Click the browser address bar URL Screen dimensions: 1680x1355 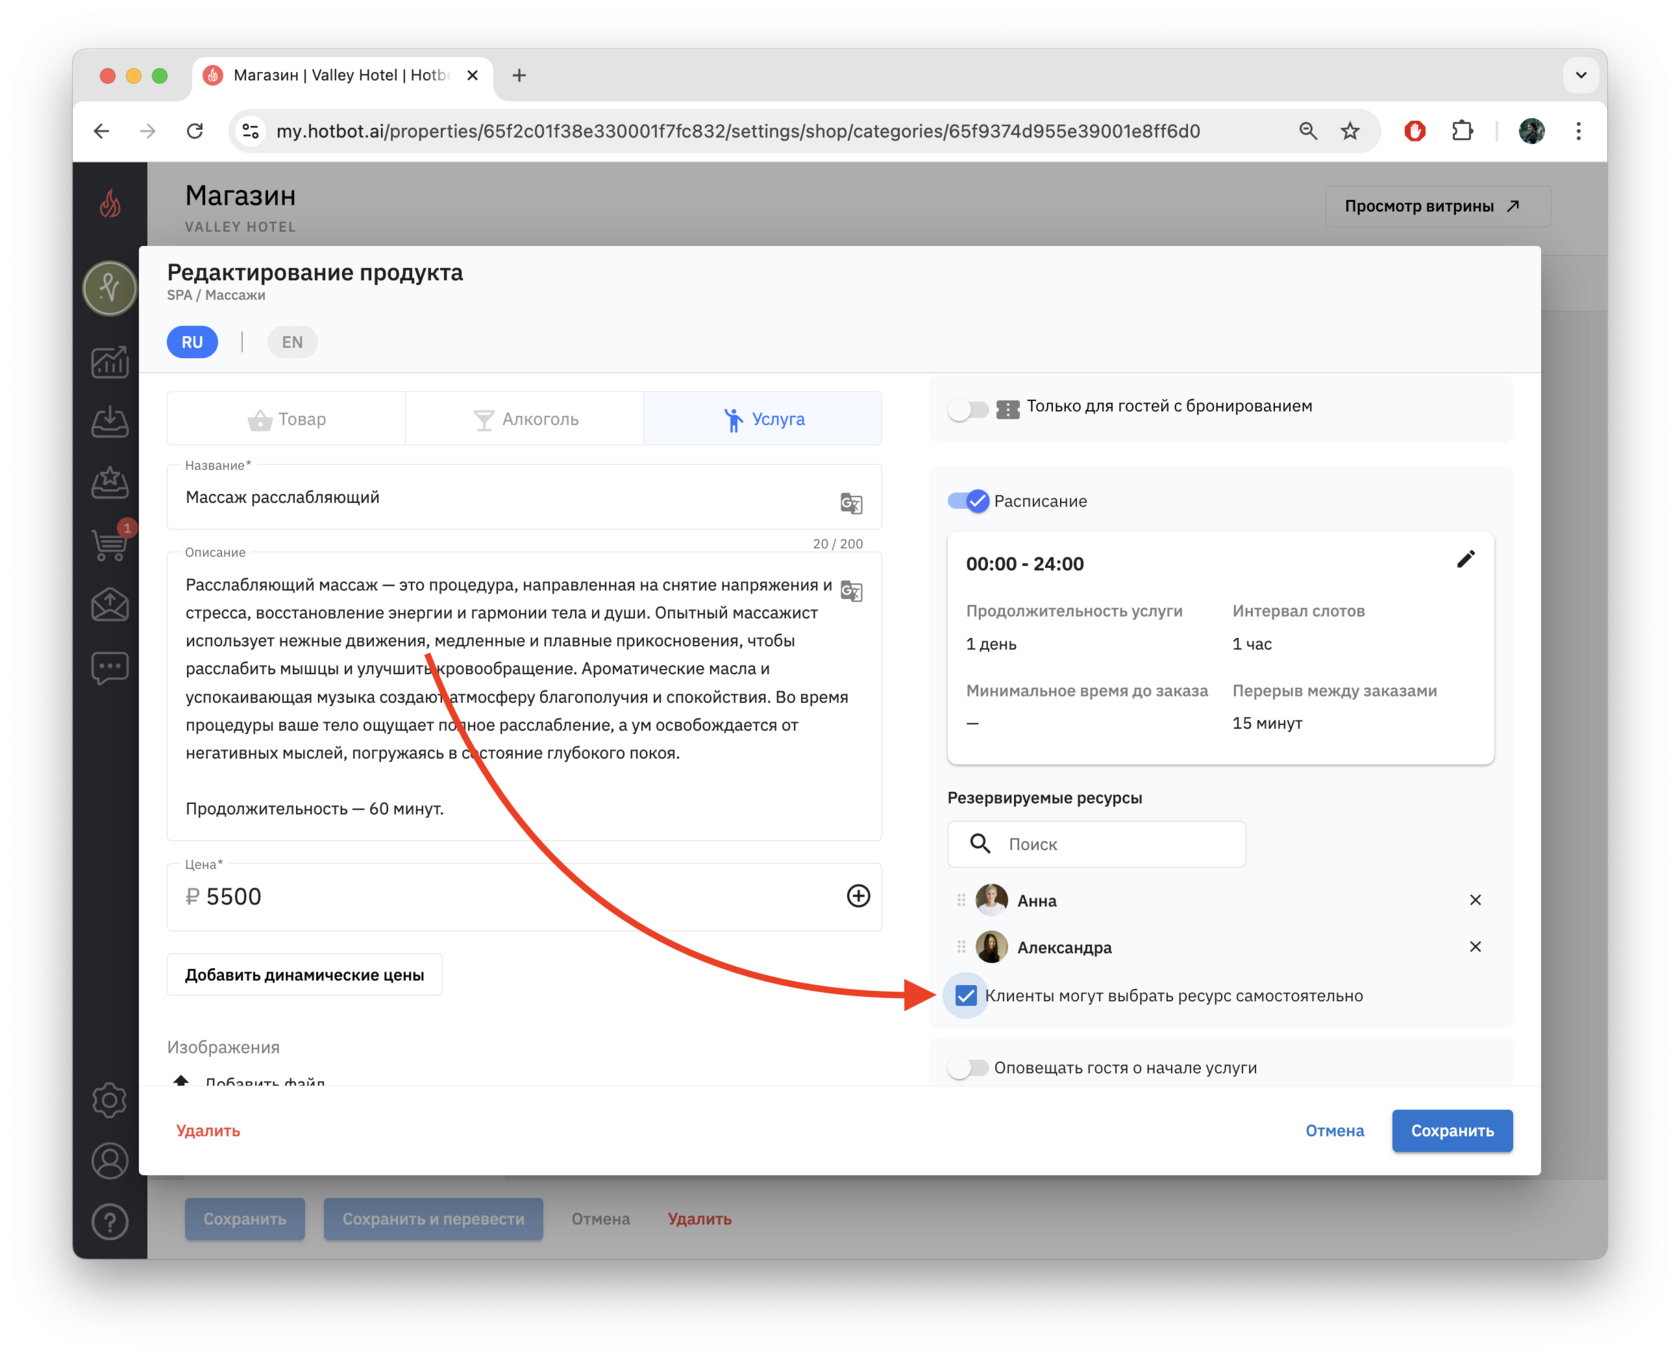(738, 131)
